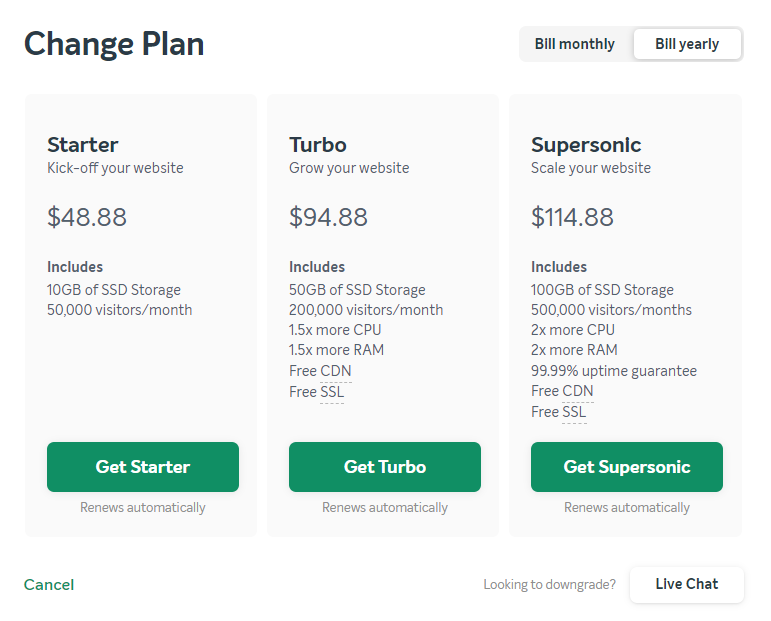Click the CDN term in Turbo plan

(x=336, y=371)
